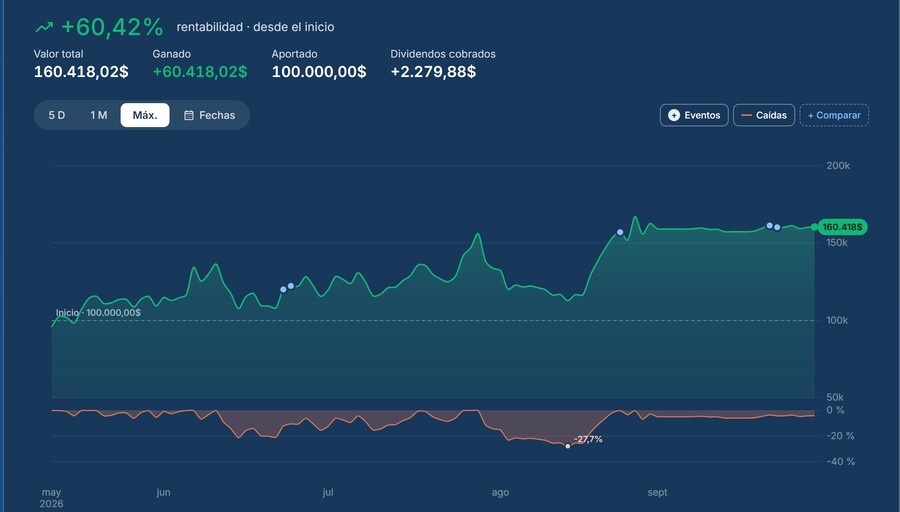Click the ago month label

(500, 492)
